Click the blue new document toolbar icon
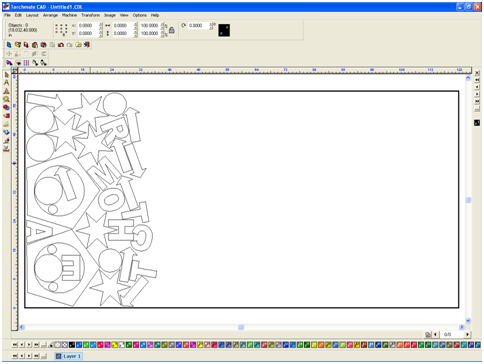This screenshot has height=364, width=484. pos(9,45)
